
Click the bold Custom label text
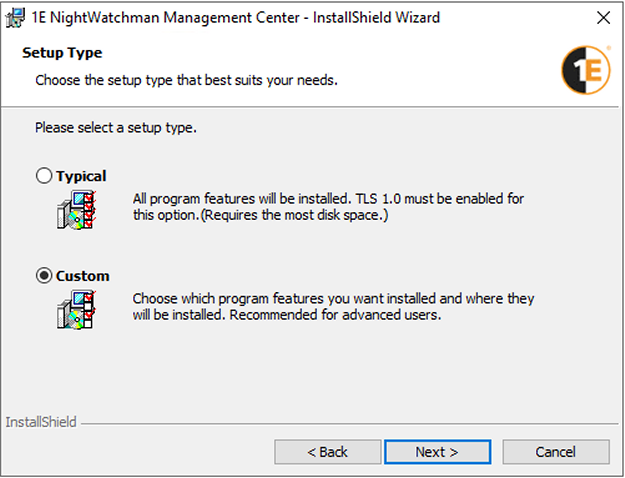[x=83, y=276]
